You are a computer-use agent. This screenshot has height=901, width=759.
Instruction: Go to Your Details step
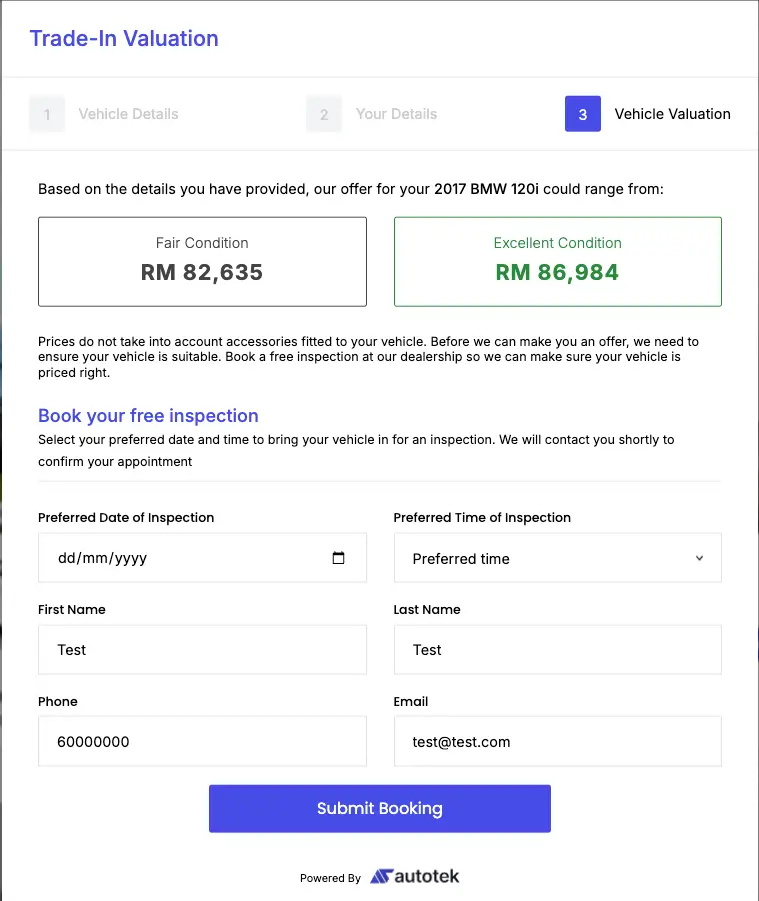396,114
